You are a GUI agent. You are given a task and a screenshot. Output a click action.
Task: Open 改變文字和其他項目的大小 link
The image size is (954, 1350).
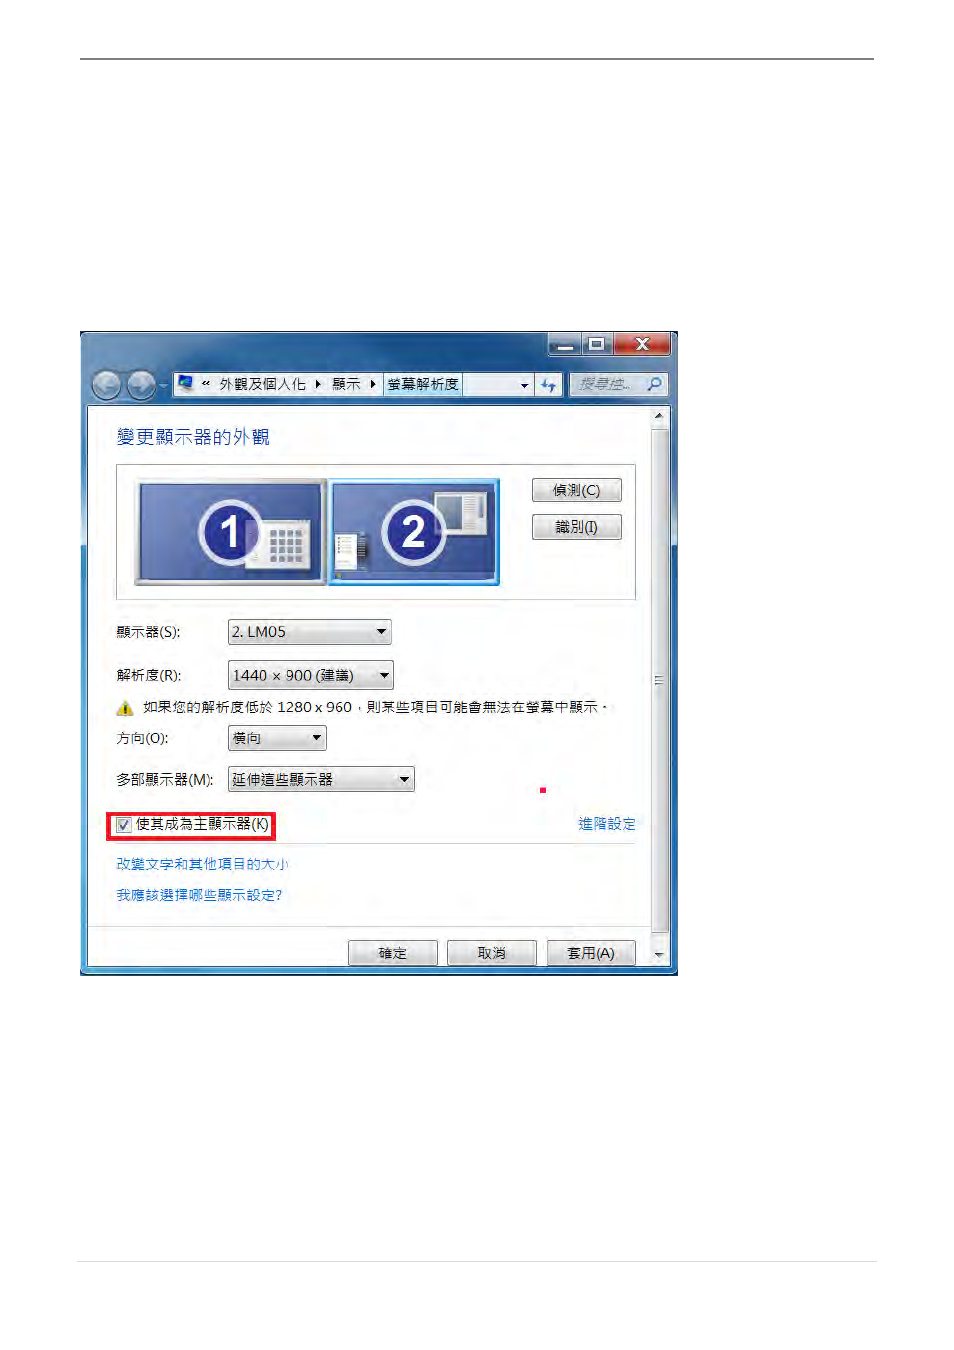(x=202, y=864)
